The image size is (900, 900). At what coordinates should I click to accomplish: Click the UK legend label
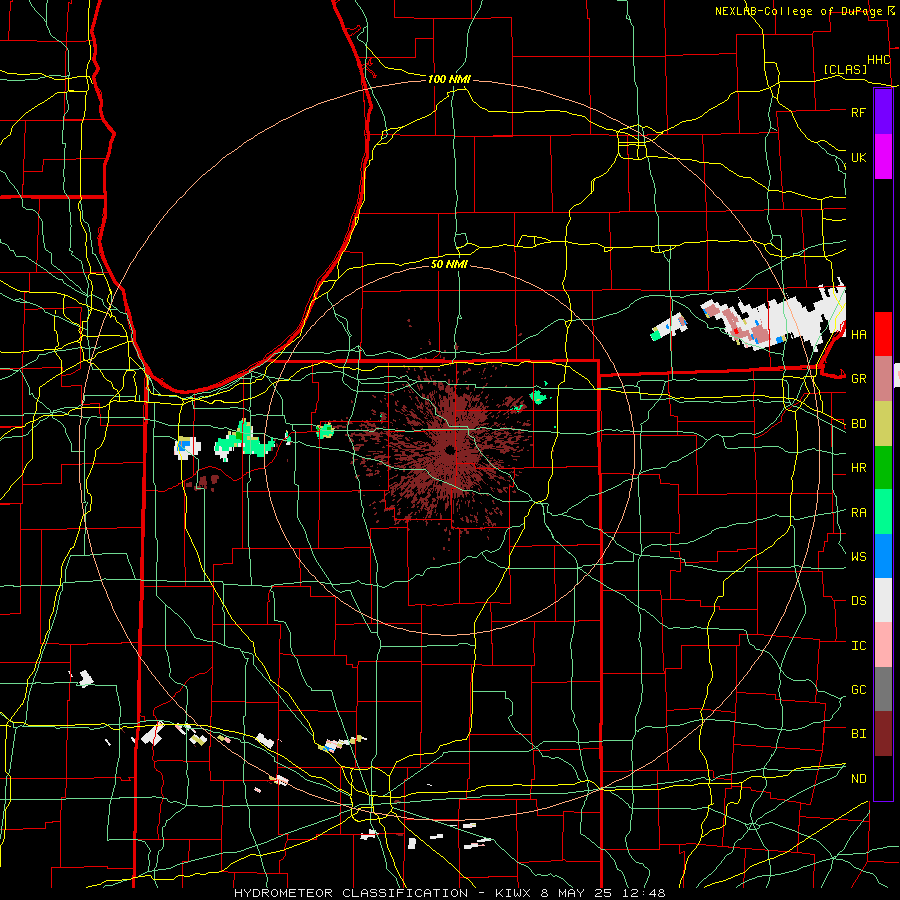click(858, 157)
